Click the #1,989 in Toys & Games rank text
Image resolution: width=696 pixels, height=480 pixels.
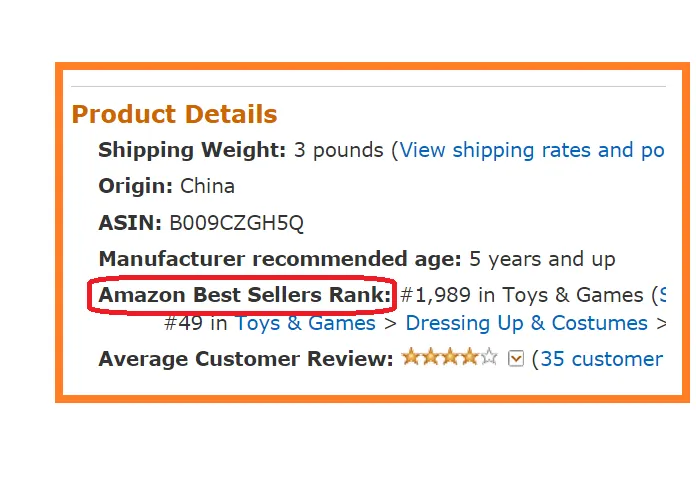pyautogui.click(x=522, y=295)
